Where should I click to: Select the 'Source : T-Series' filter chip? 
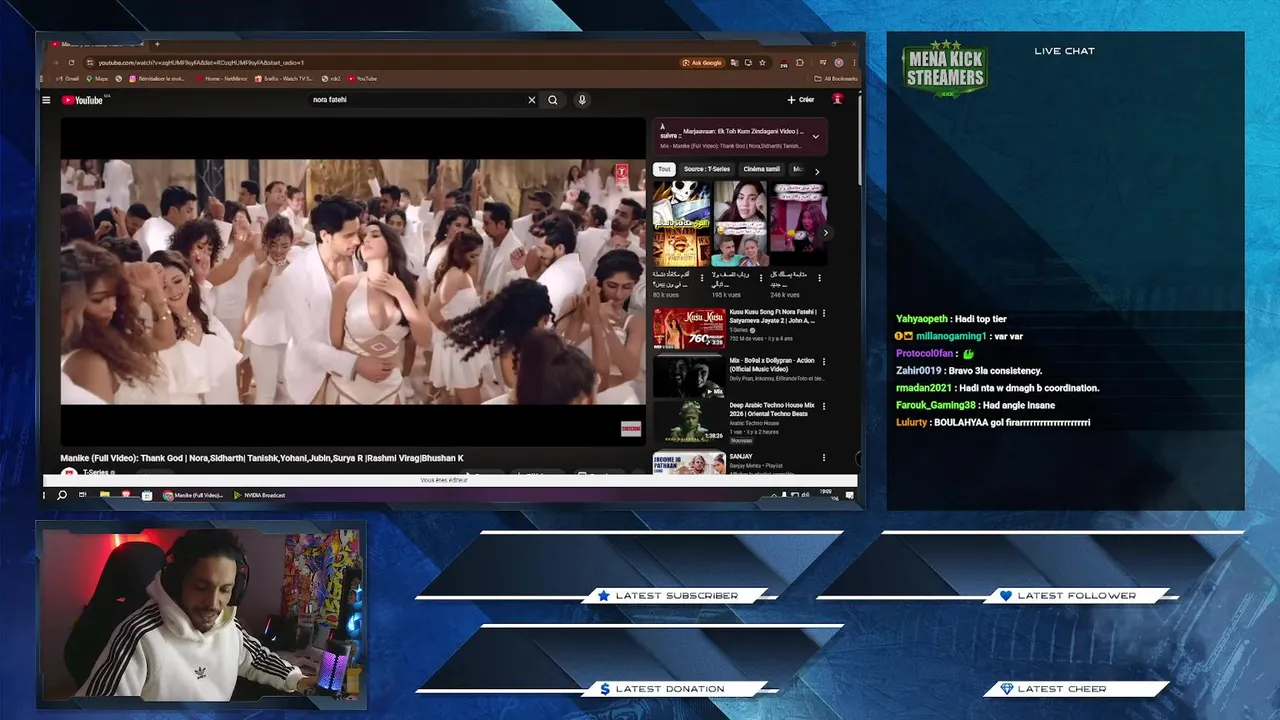pyautogui.click(x=707, y=169)
